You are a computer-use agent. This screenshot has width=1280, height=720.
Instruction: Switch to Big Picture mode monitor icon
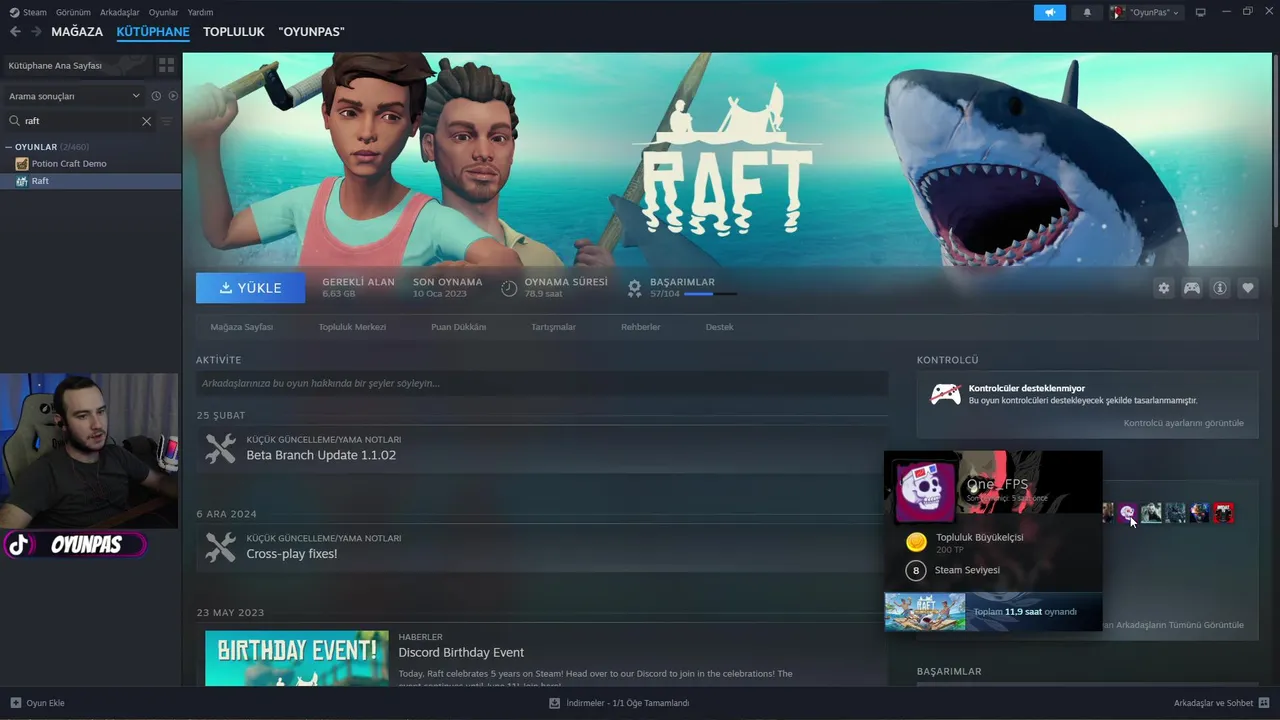1200,12
